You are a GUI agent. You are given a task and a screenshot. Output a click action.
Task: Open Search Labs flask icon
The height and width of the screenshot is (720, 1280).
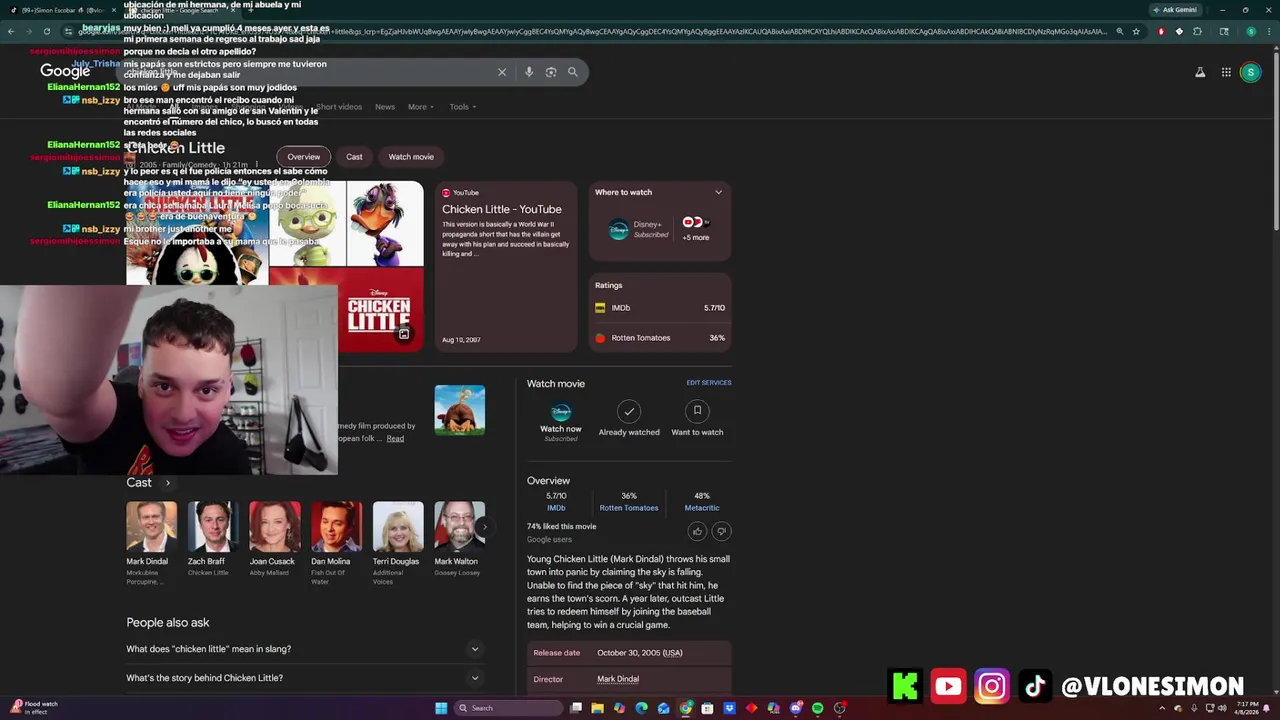(1200, 72)
